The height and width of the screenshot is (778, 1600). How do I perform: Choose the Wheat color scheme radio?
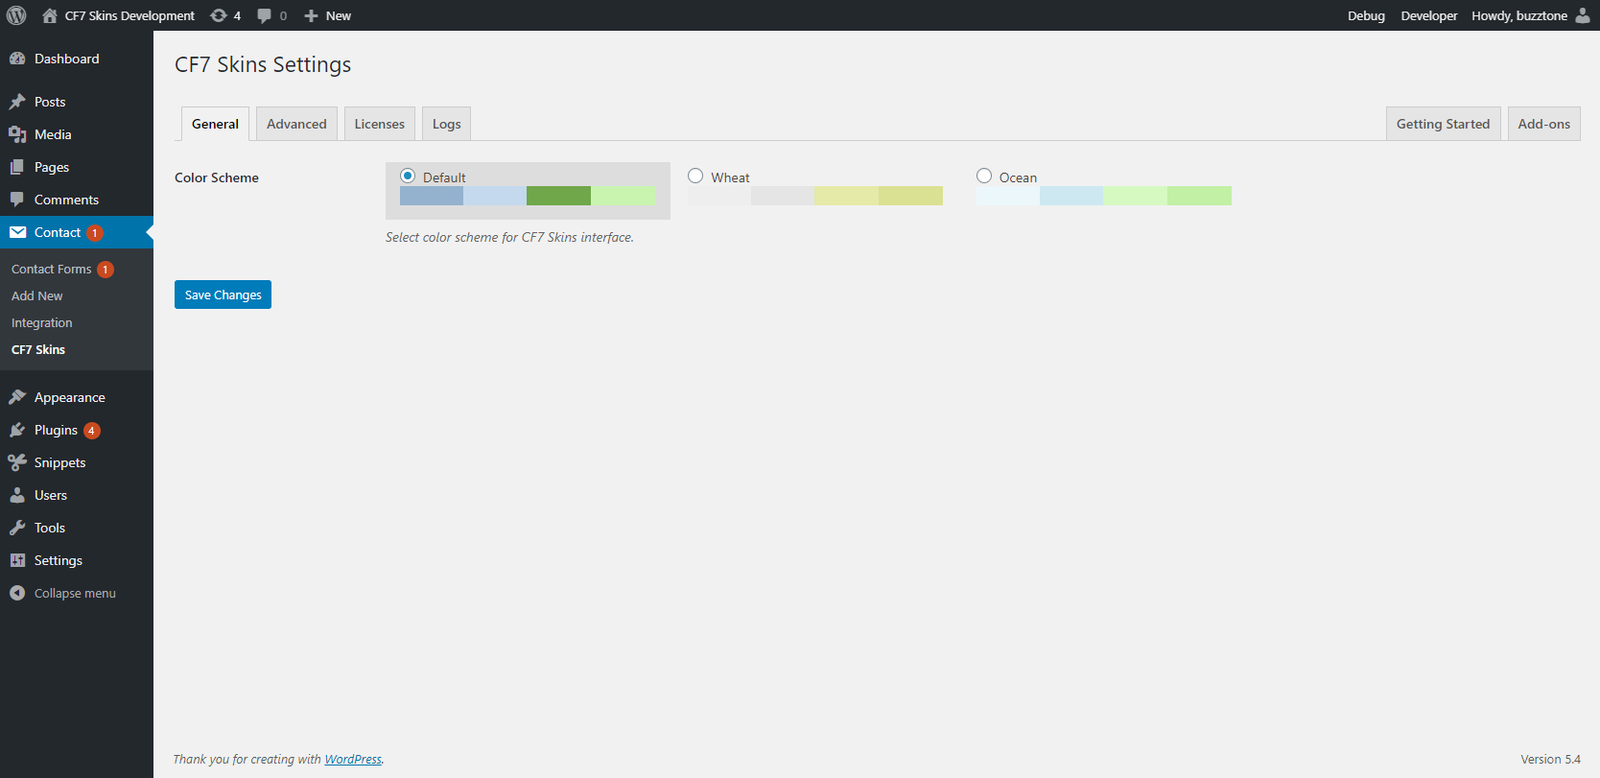(x=696, y=176)
